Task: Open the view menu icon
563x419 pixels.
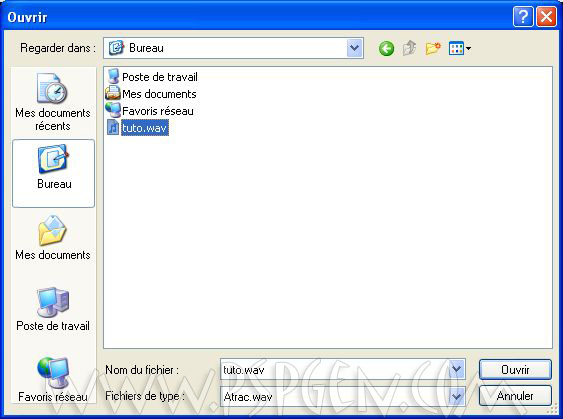Action: coord(460,48)
